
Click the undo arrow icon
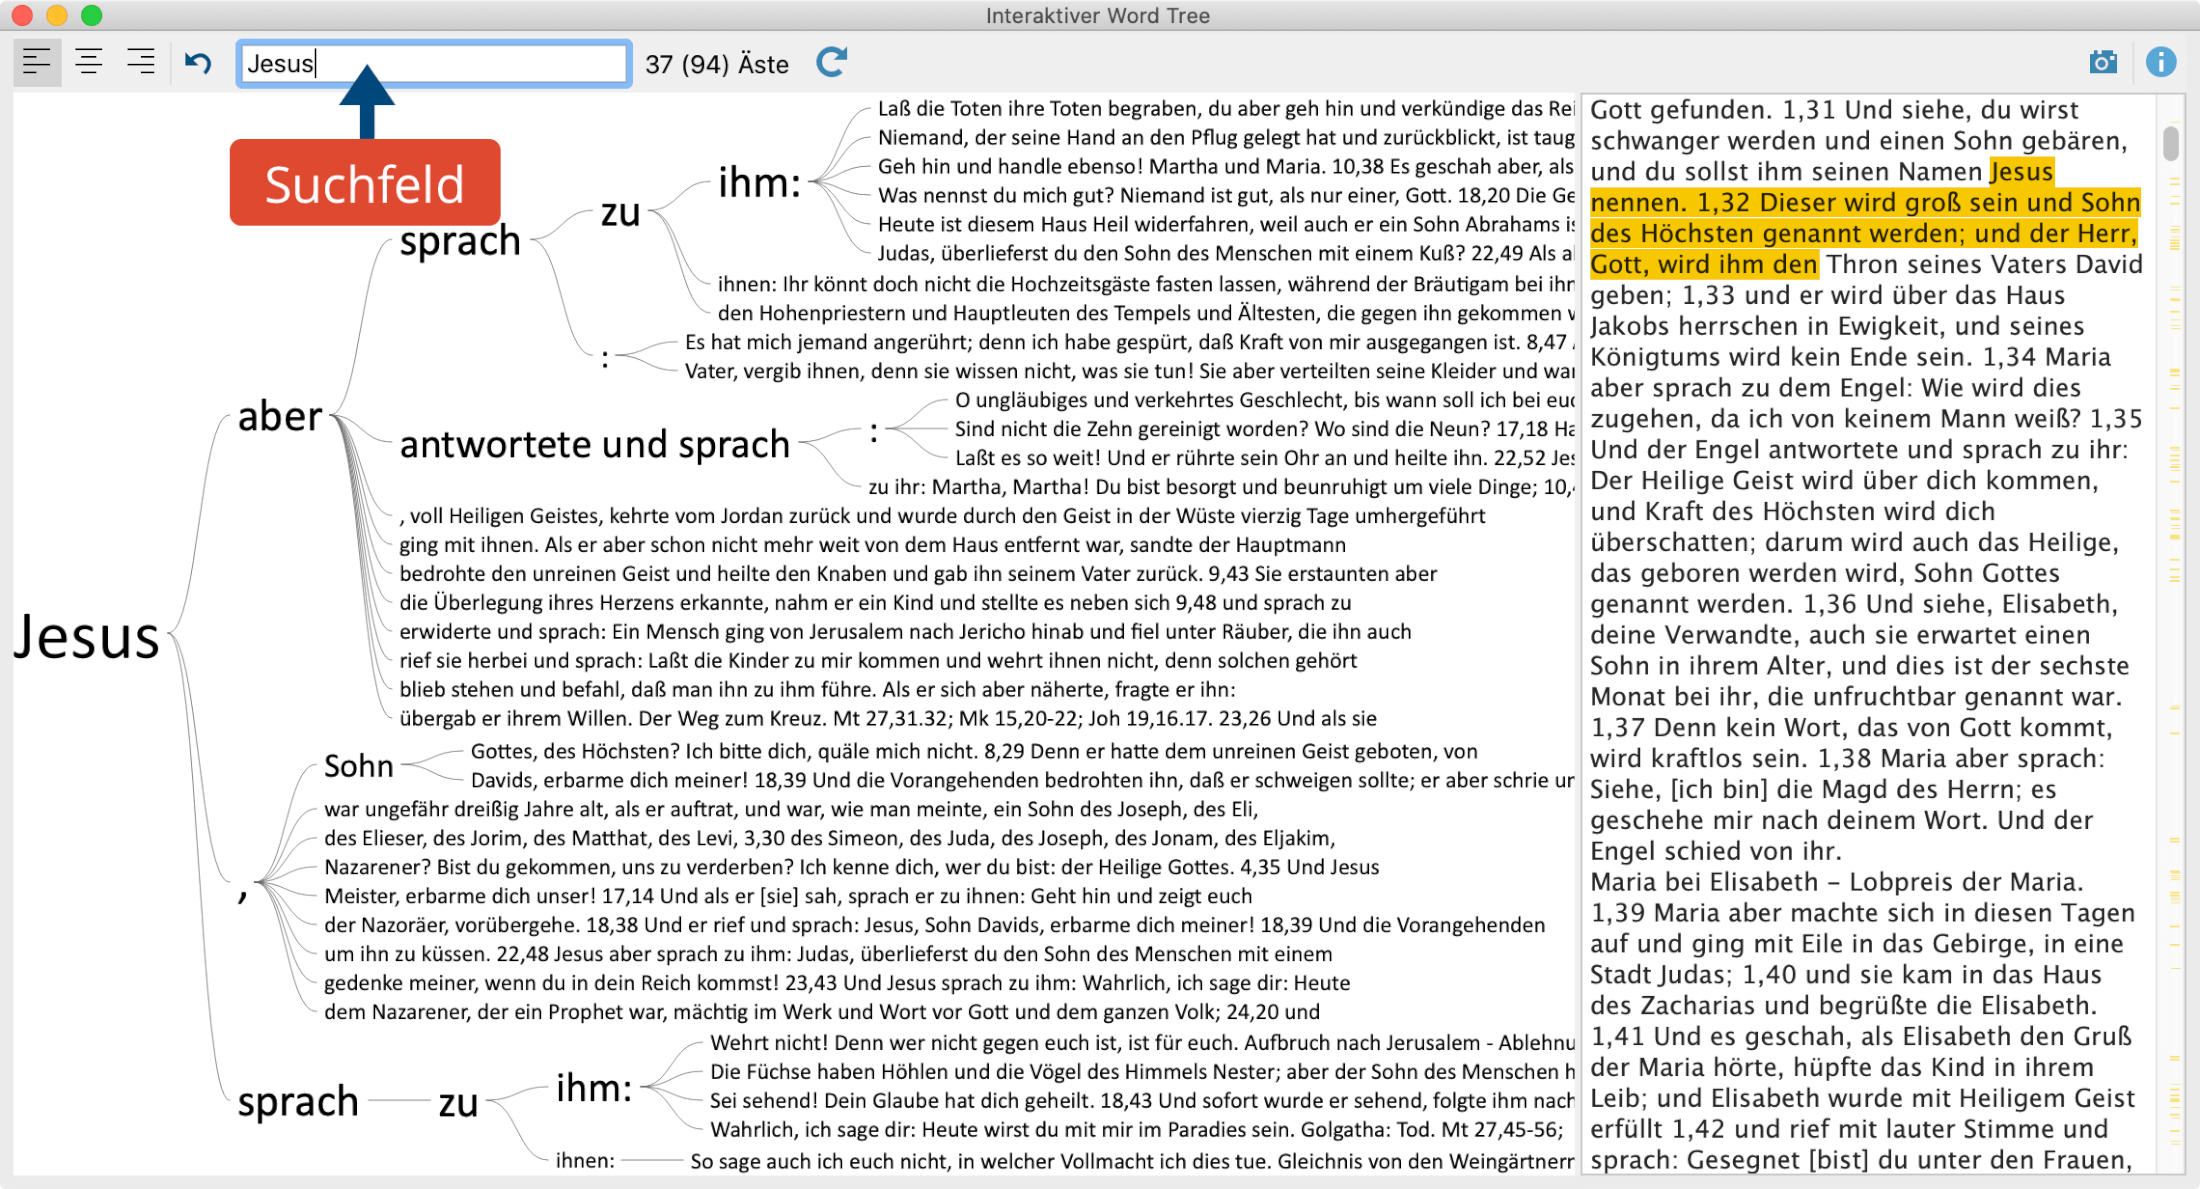pos(198,64)
